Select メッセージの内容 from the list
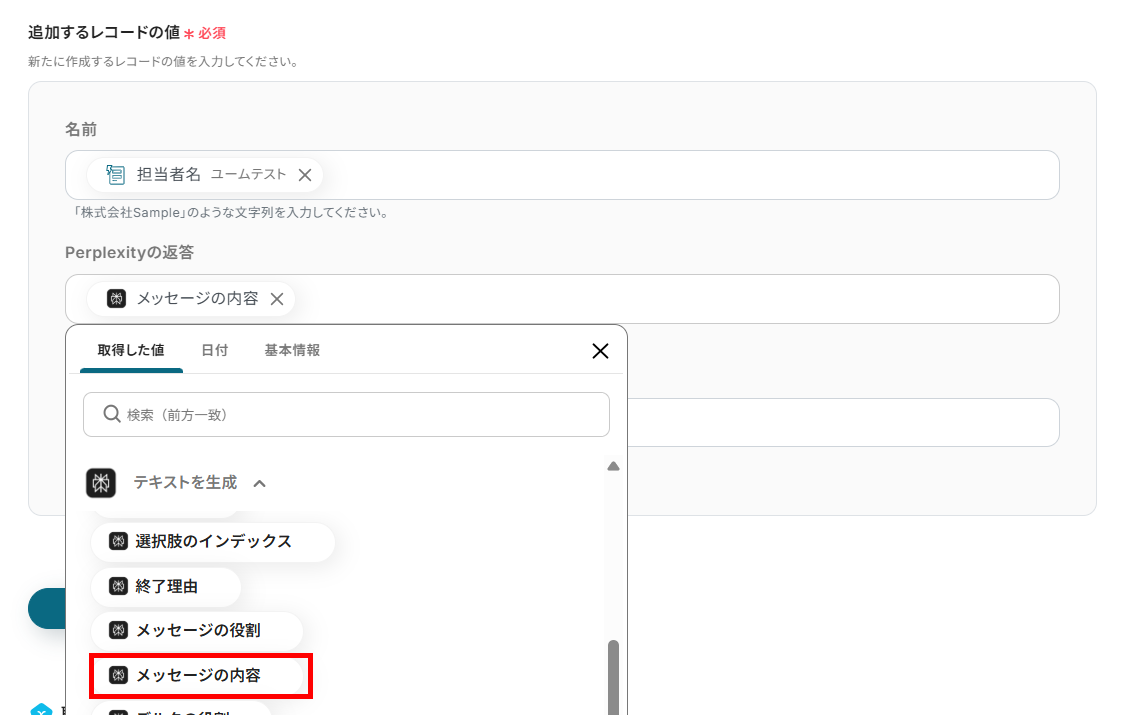Screen dimensions: 1127x715 click(200, 676)
